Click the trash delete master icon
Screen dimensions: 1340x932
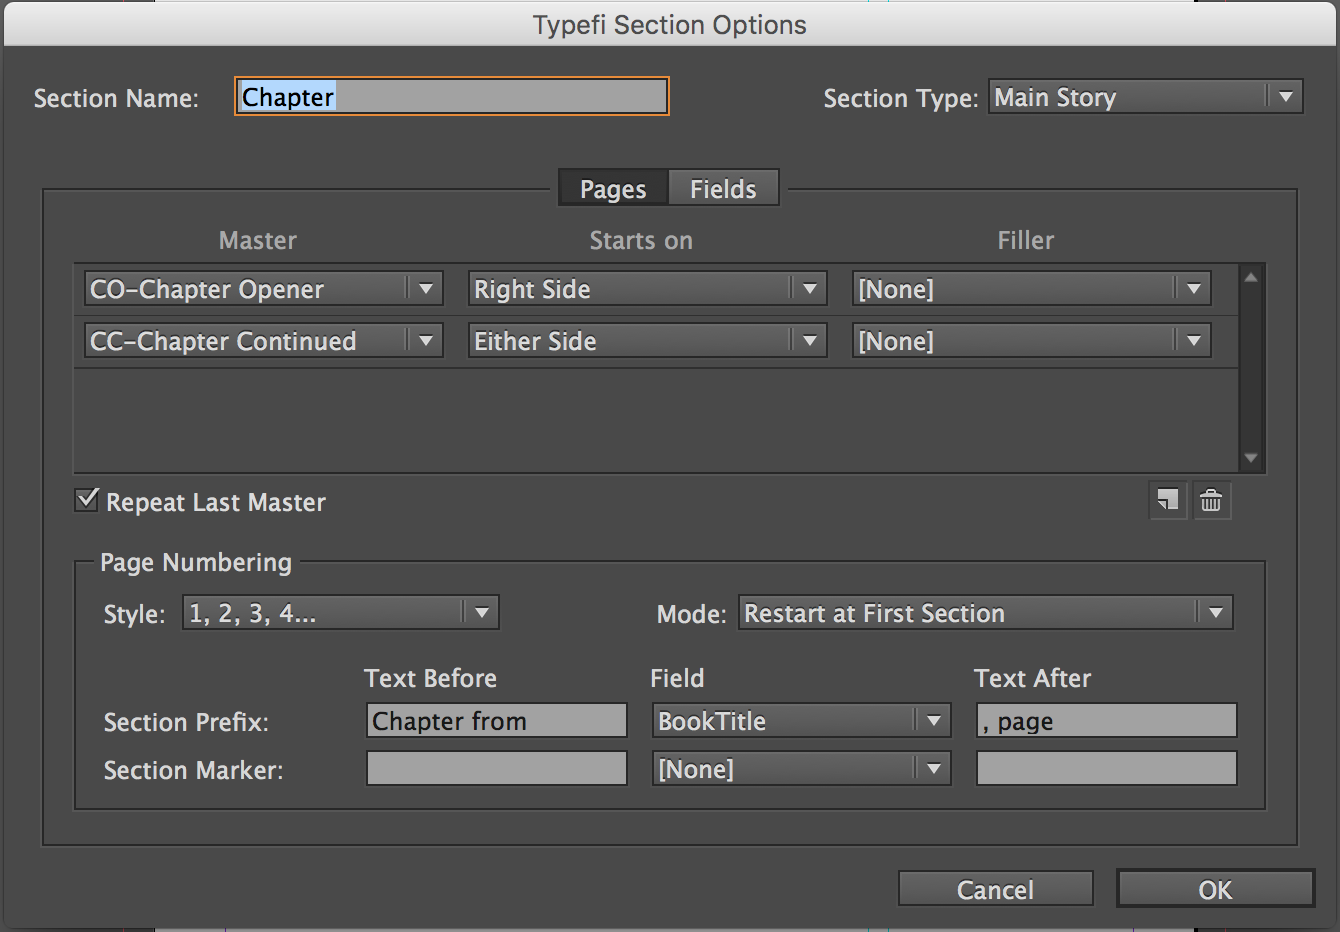(x=1211, y=500)
